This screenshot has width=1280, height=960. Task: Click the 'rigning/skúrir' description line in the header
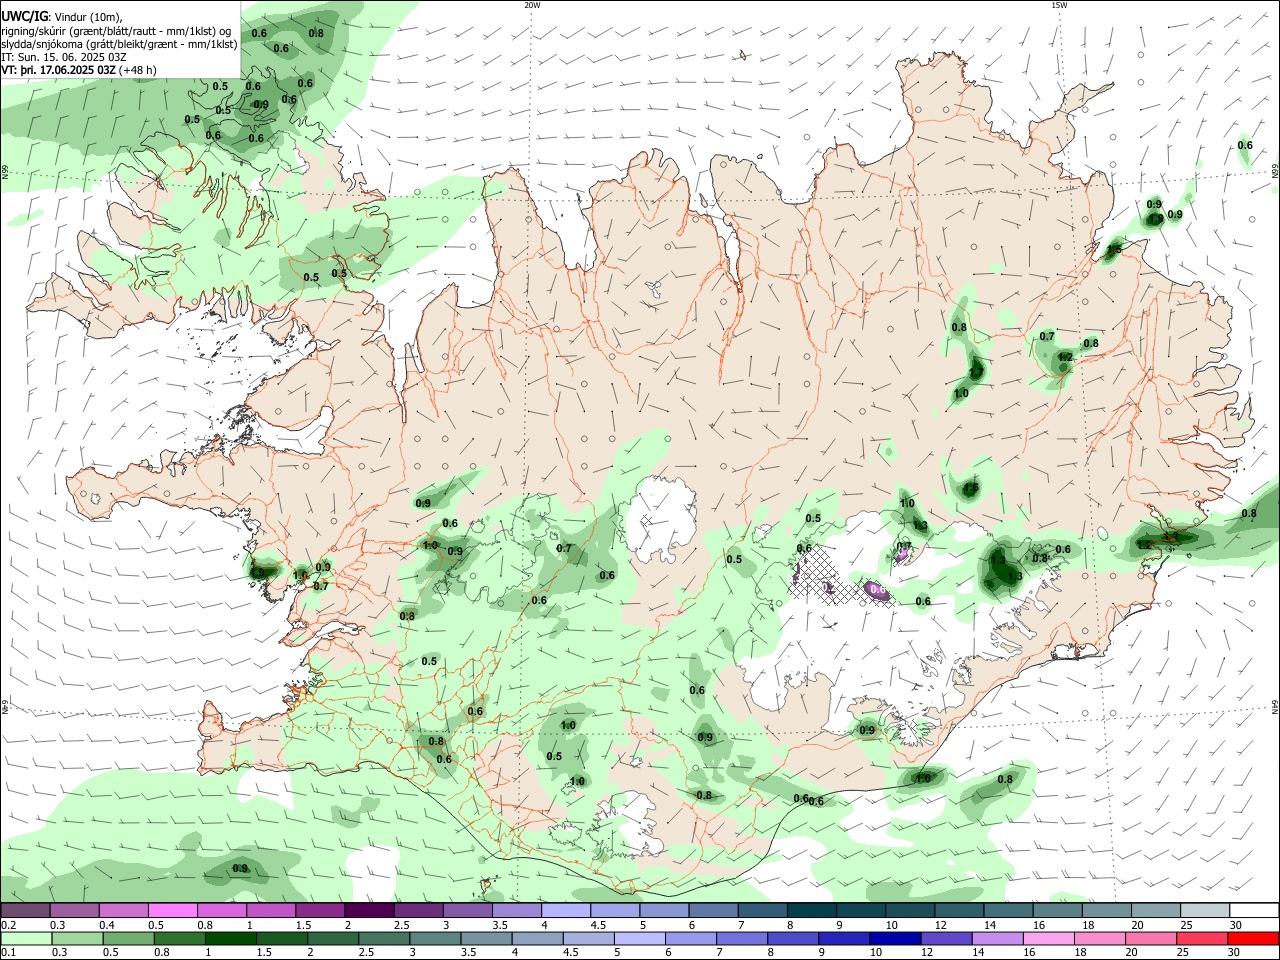(115, 31)
